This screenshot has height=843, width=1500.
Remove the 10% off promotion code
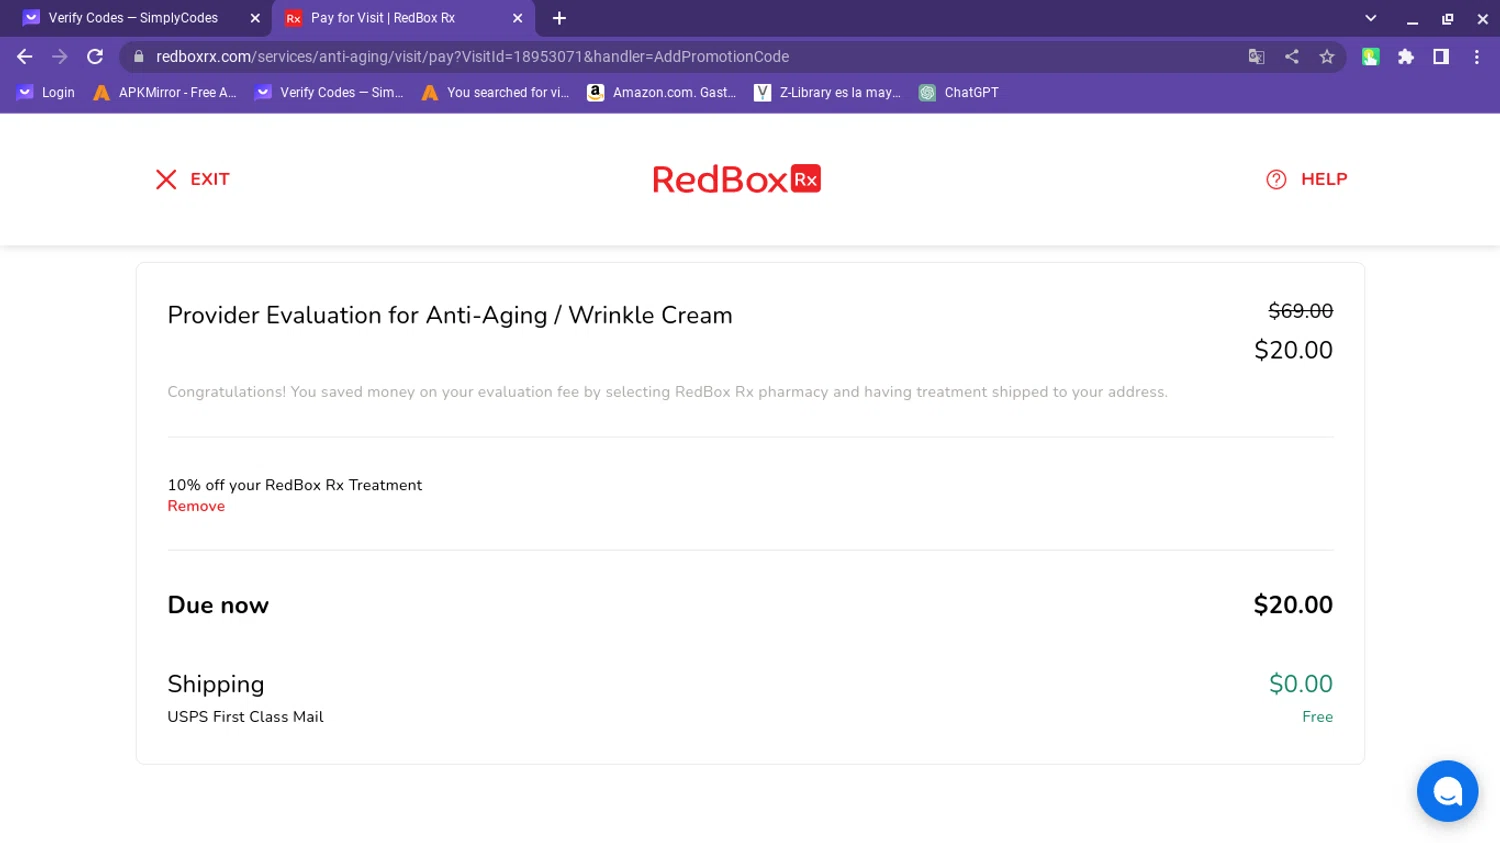click(196, 506)
